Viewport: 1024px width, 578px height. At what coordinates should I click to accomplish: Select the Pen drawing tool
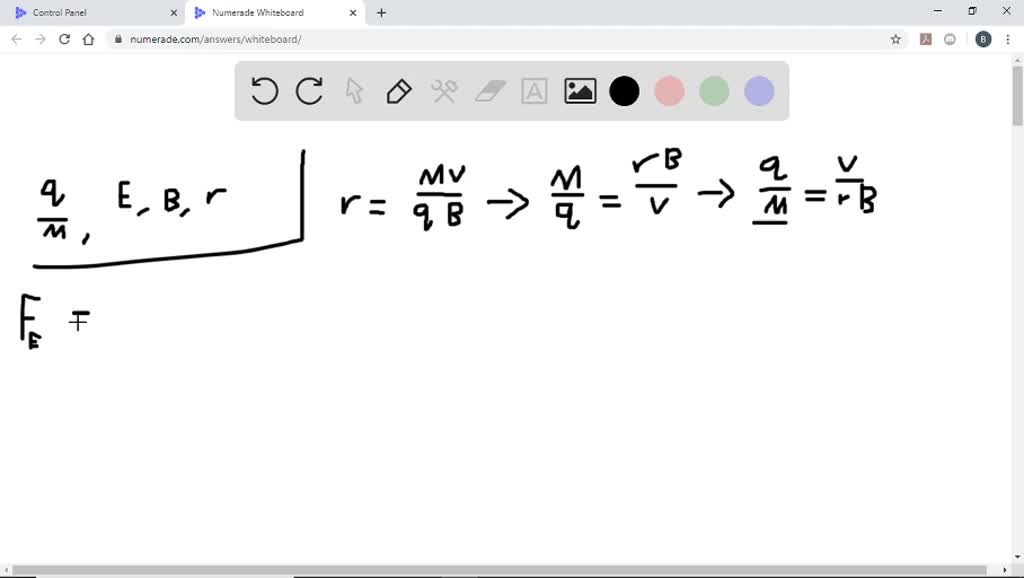click(399, 91)
